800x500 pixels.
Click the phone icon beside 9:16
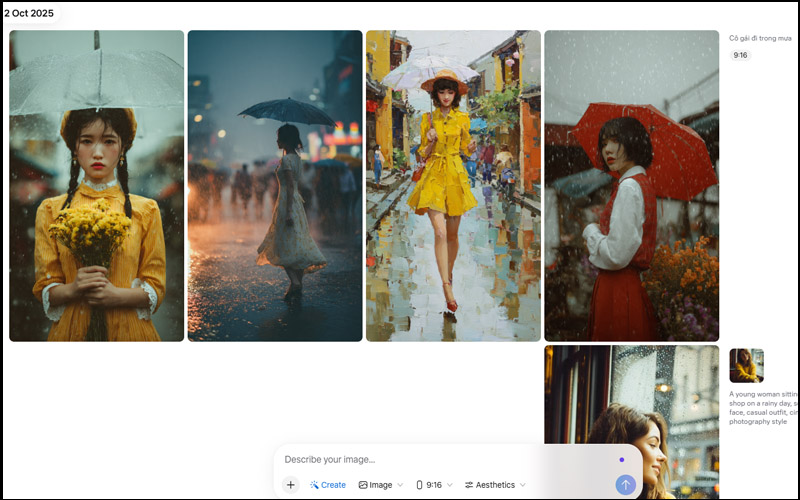click(x=419, y=485)
